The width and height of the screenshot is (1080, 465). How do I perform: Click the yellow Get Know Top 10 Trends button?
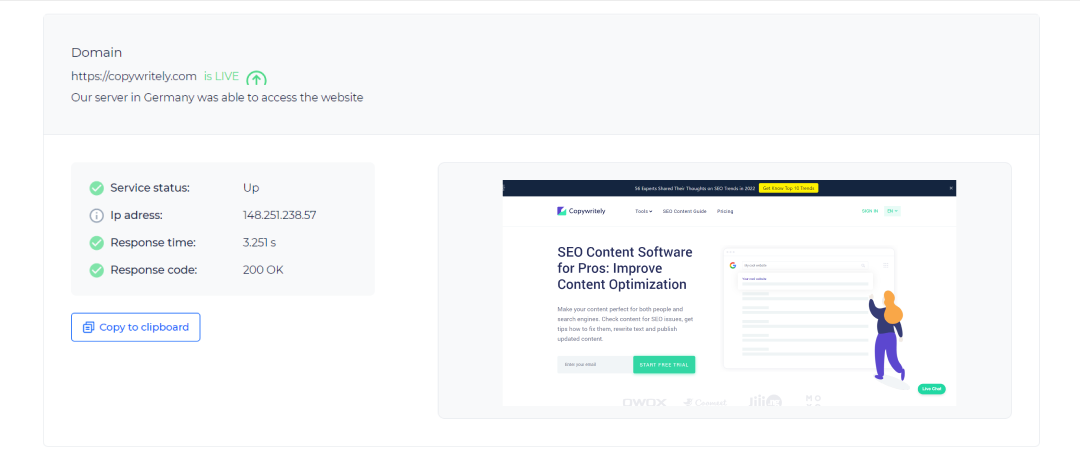pyautogui.click(x=789, y=187)
